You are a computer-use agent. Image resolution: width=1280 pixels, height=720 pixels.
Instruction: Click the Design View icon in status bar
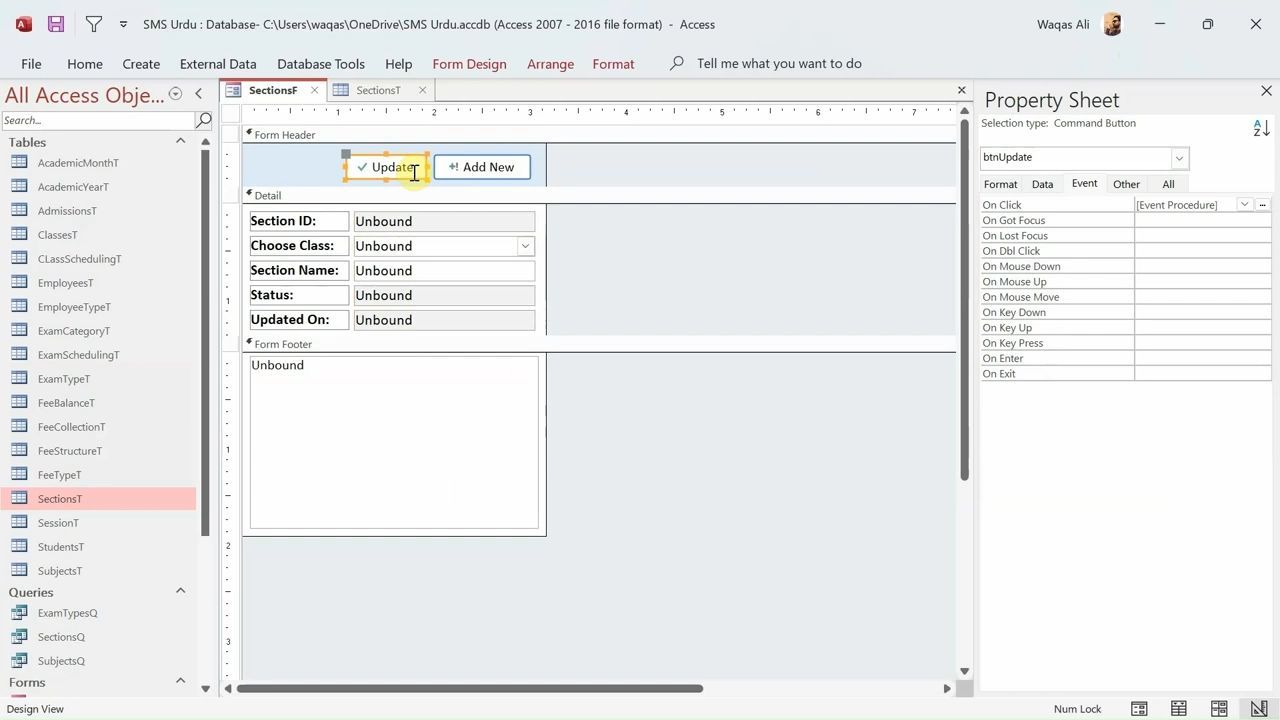point(1259,709)
